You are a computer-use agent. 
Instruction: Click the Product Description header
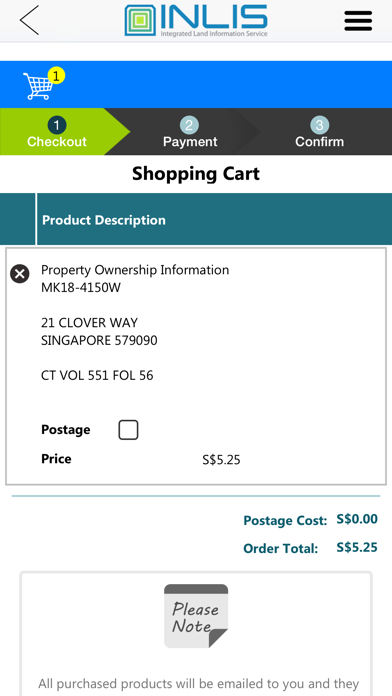(104, 220)
